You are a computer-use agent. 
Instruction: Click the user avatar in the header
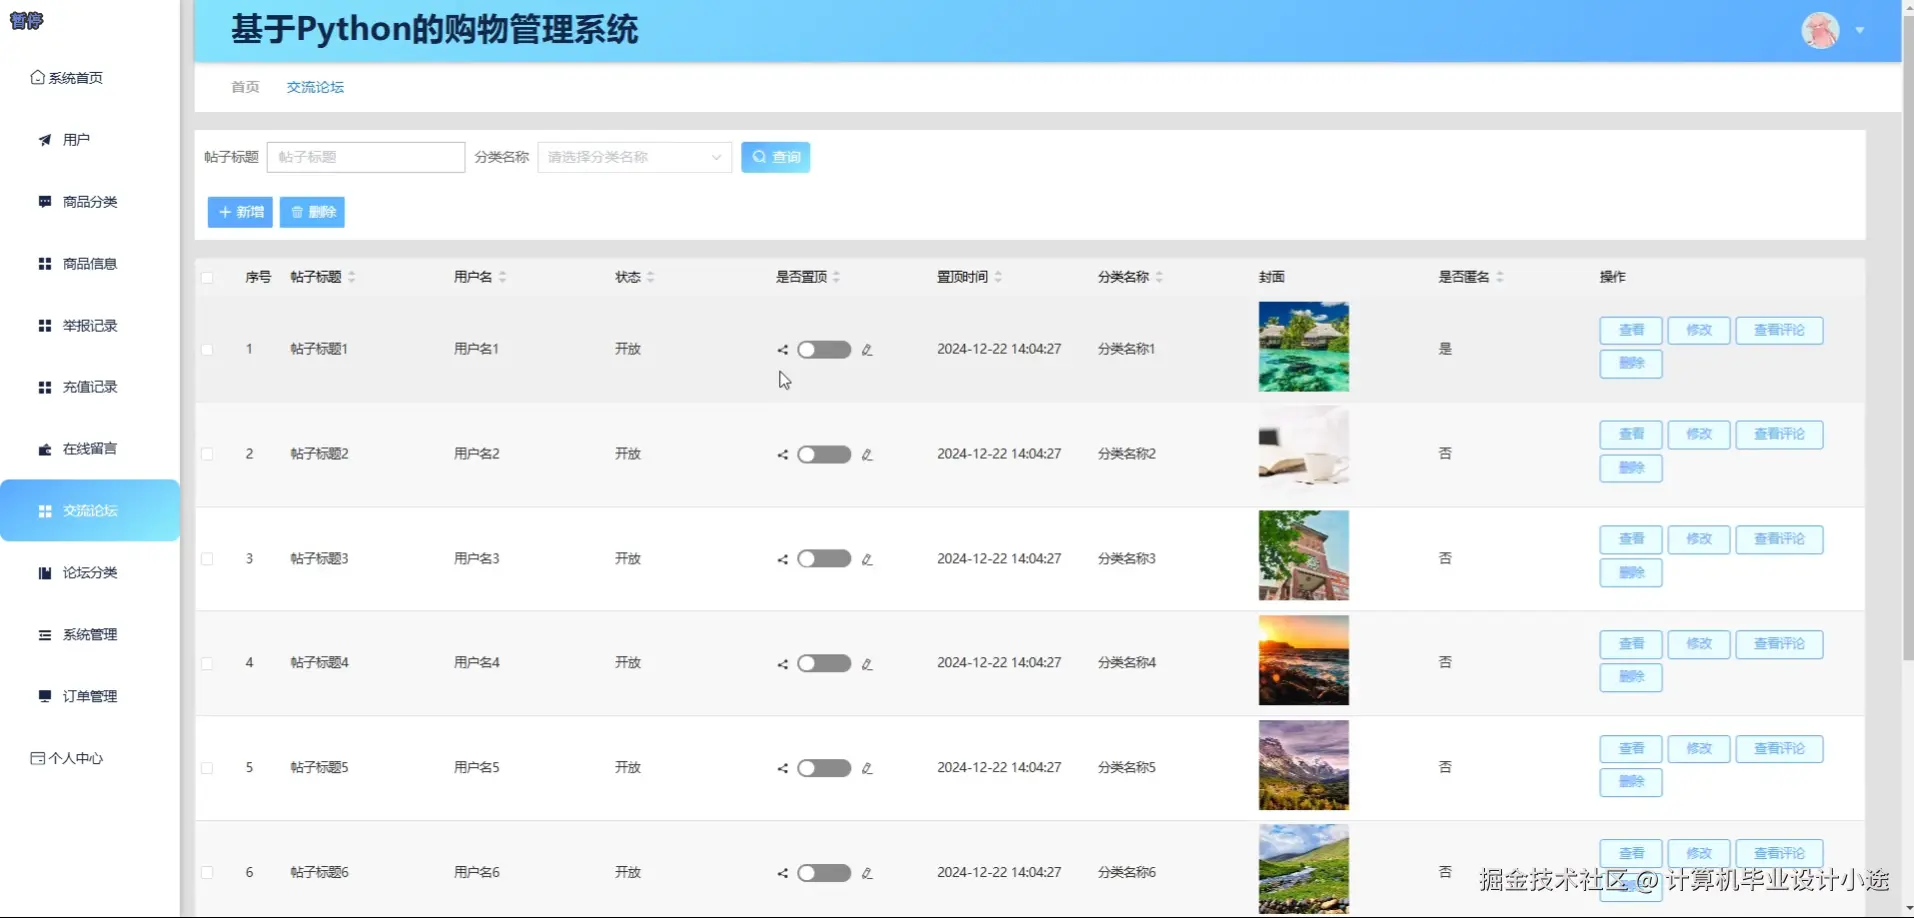tap(1820, 30)
